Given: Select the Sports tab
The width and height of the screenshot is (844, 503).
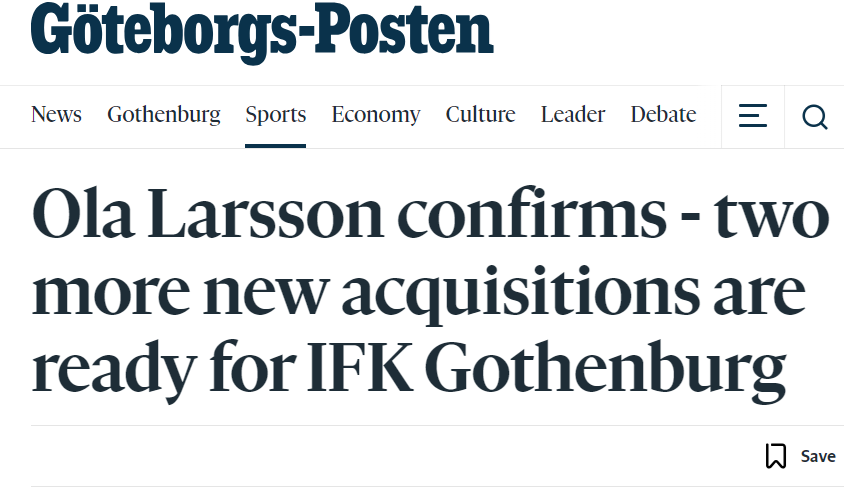Looking at the screenshot, I should click(276, 115).
